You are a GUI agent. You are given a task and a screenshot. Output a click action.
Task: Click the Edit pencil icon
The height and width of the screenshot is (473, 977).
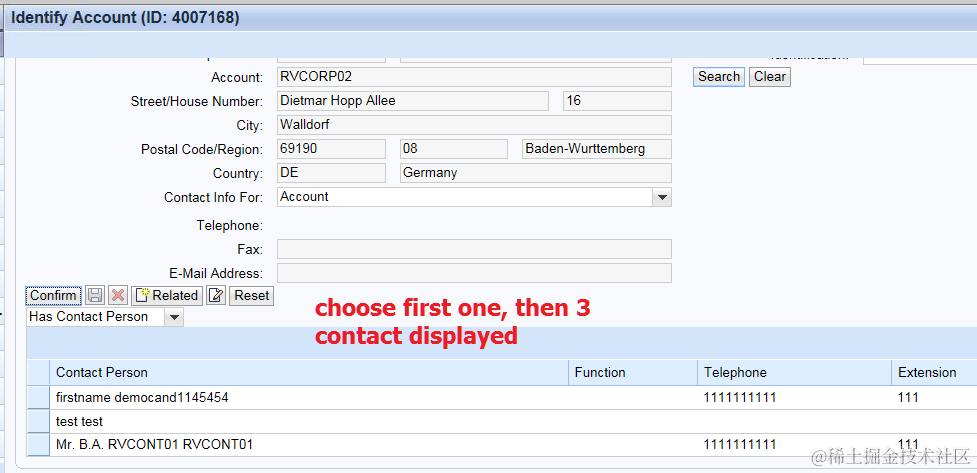[216, 295]
